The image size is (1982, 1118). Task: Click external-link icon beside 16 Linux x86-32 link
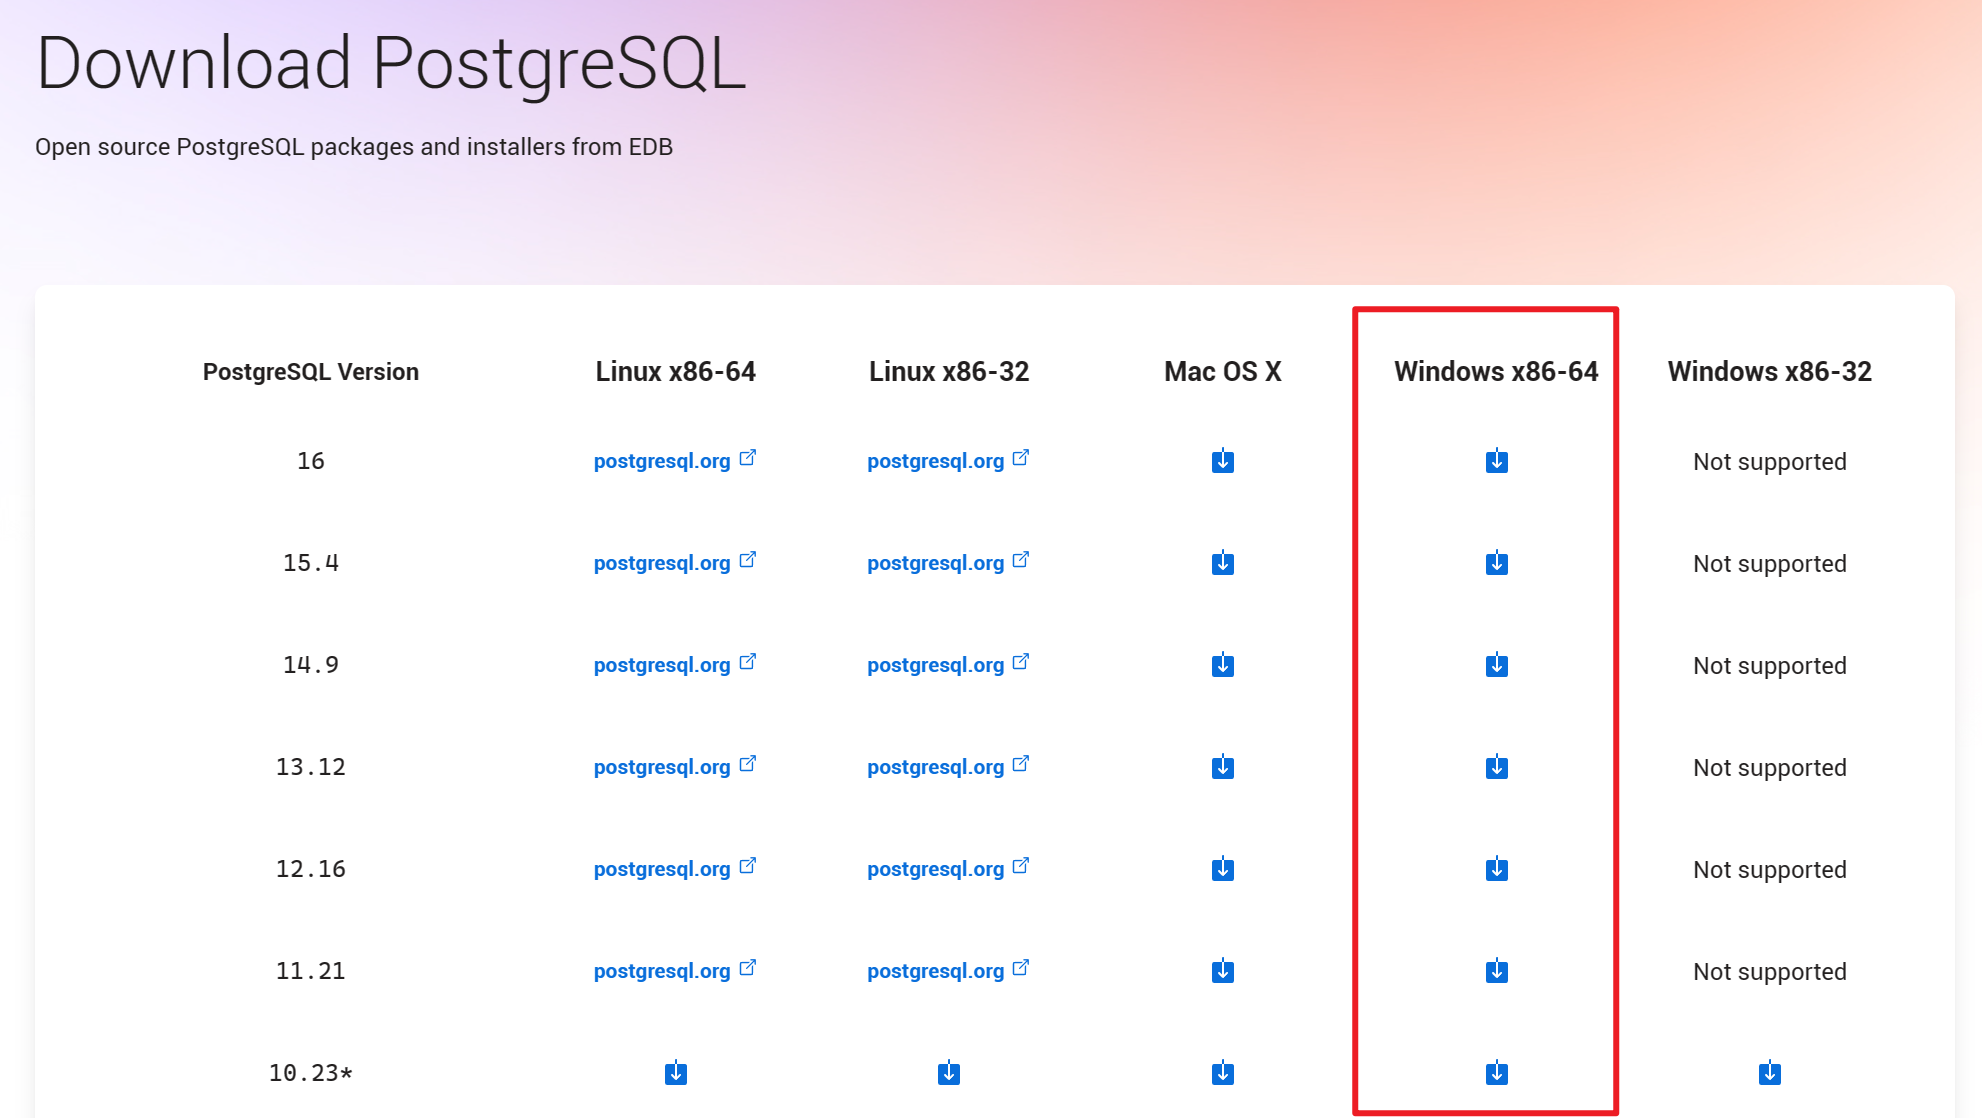click(1020, 458)
